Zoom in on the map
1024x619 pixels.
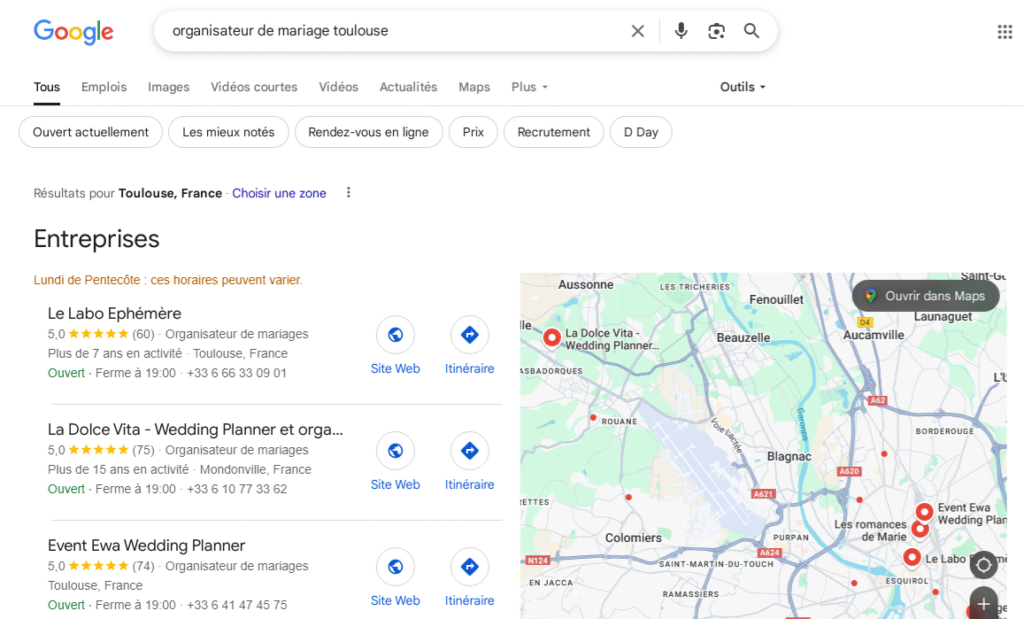[983, 604]
